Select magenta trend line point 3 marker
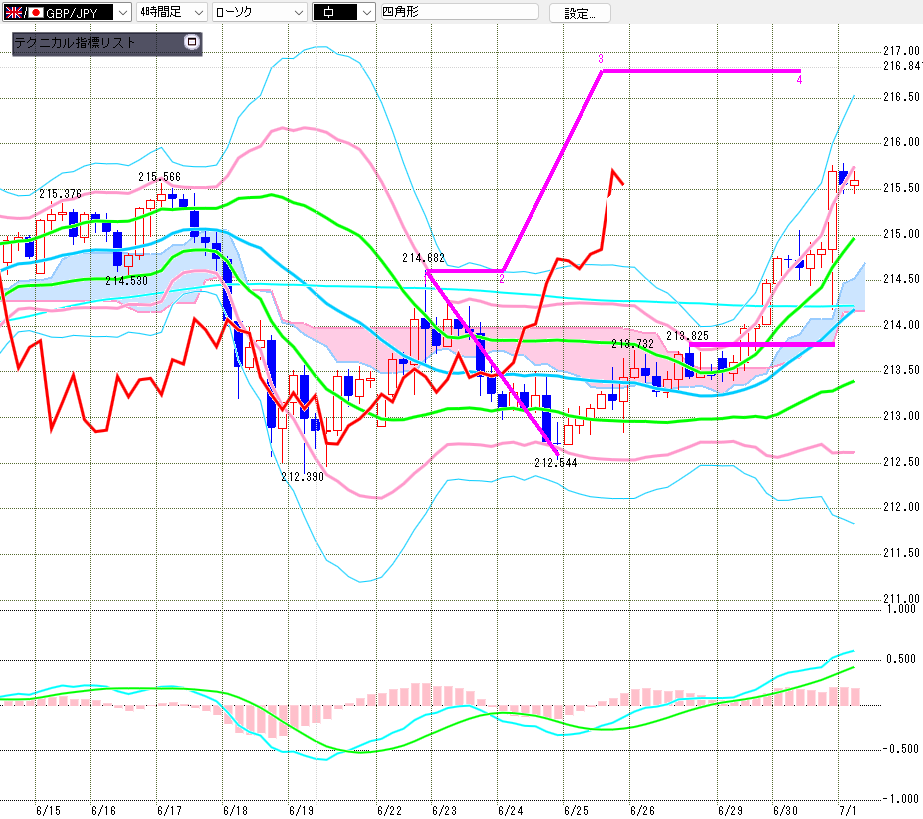The width and height of the screenshot is (923, 819). [x=600, y=59]
